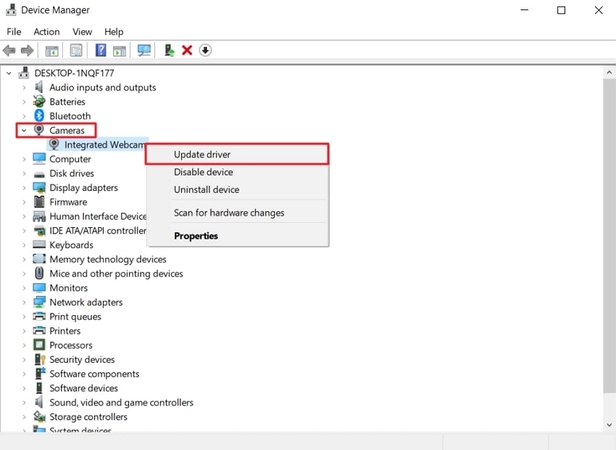This screenshot has height=450, width=616.
Task: Click the Audio inputs and outputs speaker icon
Action: [x=39, y=87]
